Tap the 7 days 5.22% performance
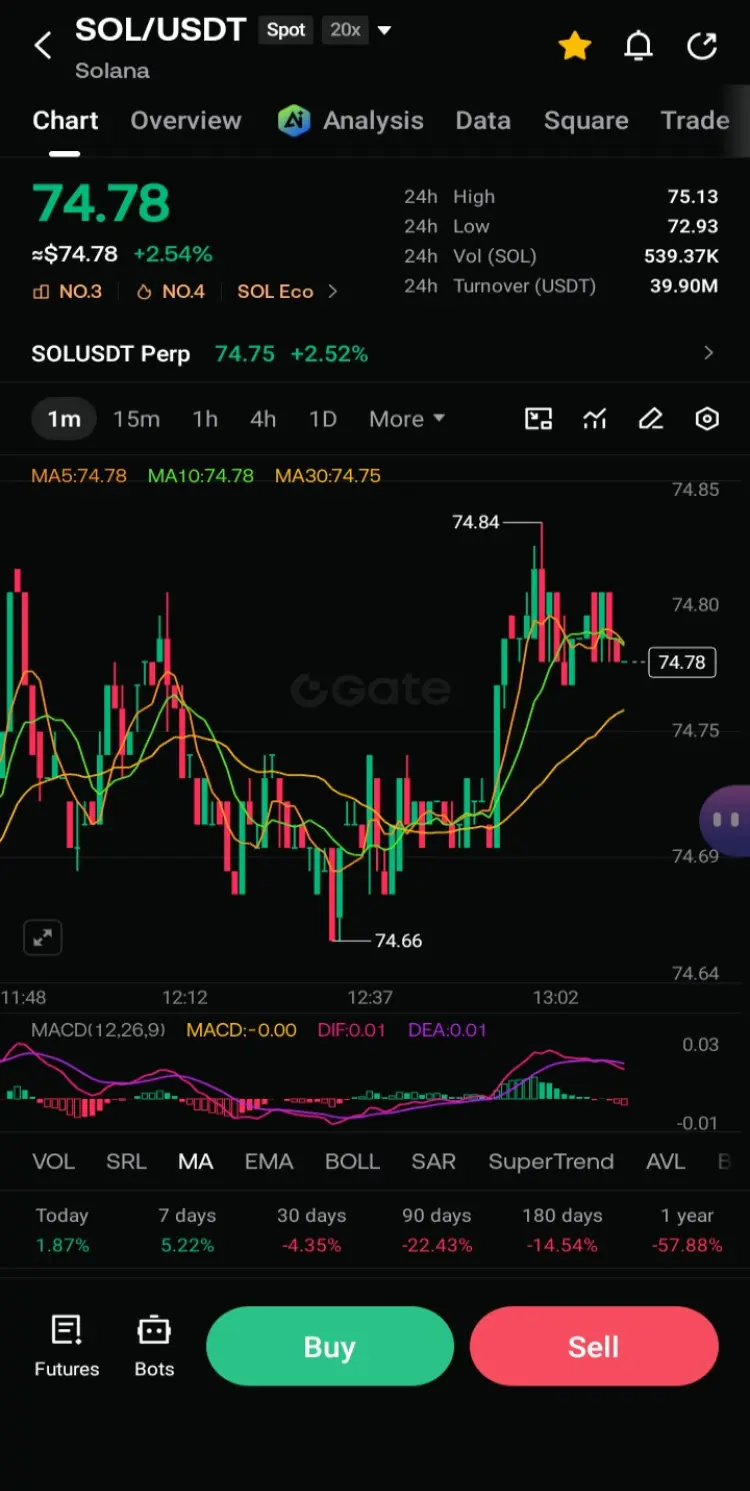This screenshot has width=750, height=1491. (187, 1230)
